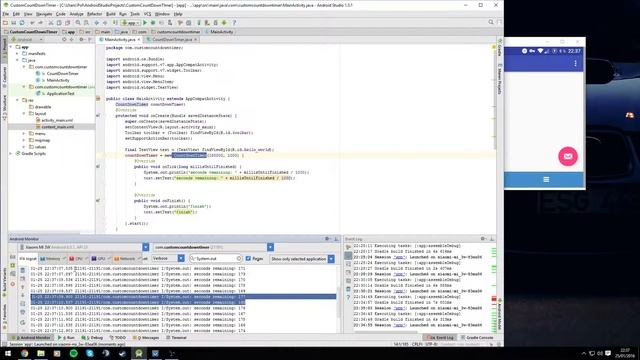Image resolution: width=640 pixels, height=360 pixels.
Task: Click the customcountdowntimer breadcrumb
Action: tap(176, 32)
